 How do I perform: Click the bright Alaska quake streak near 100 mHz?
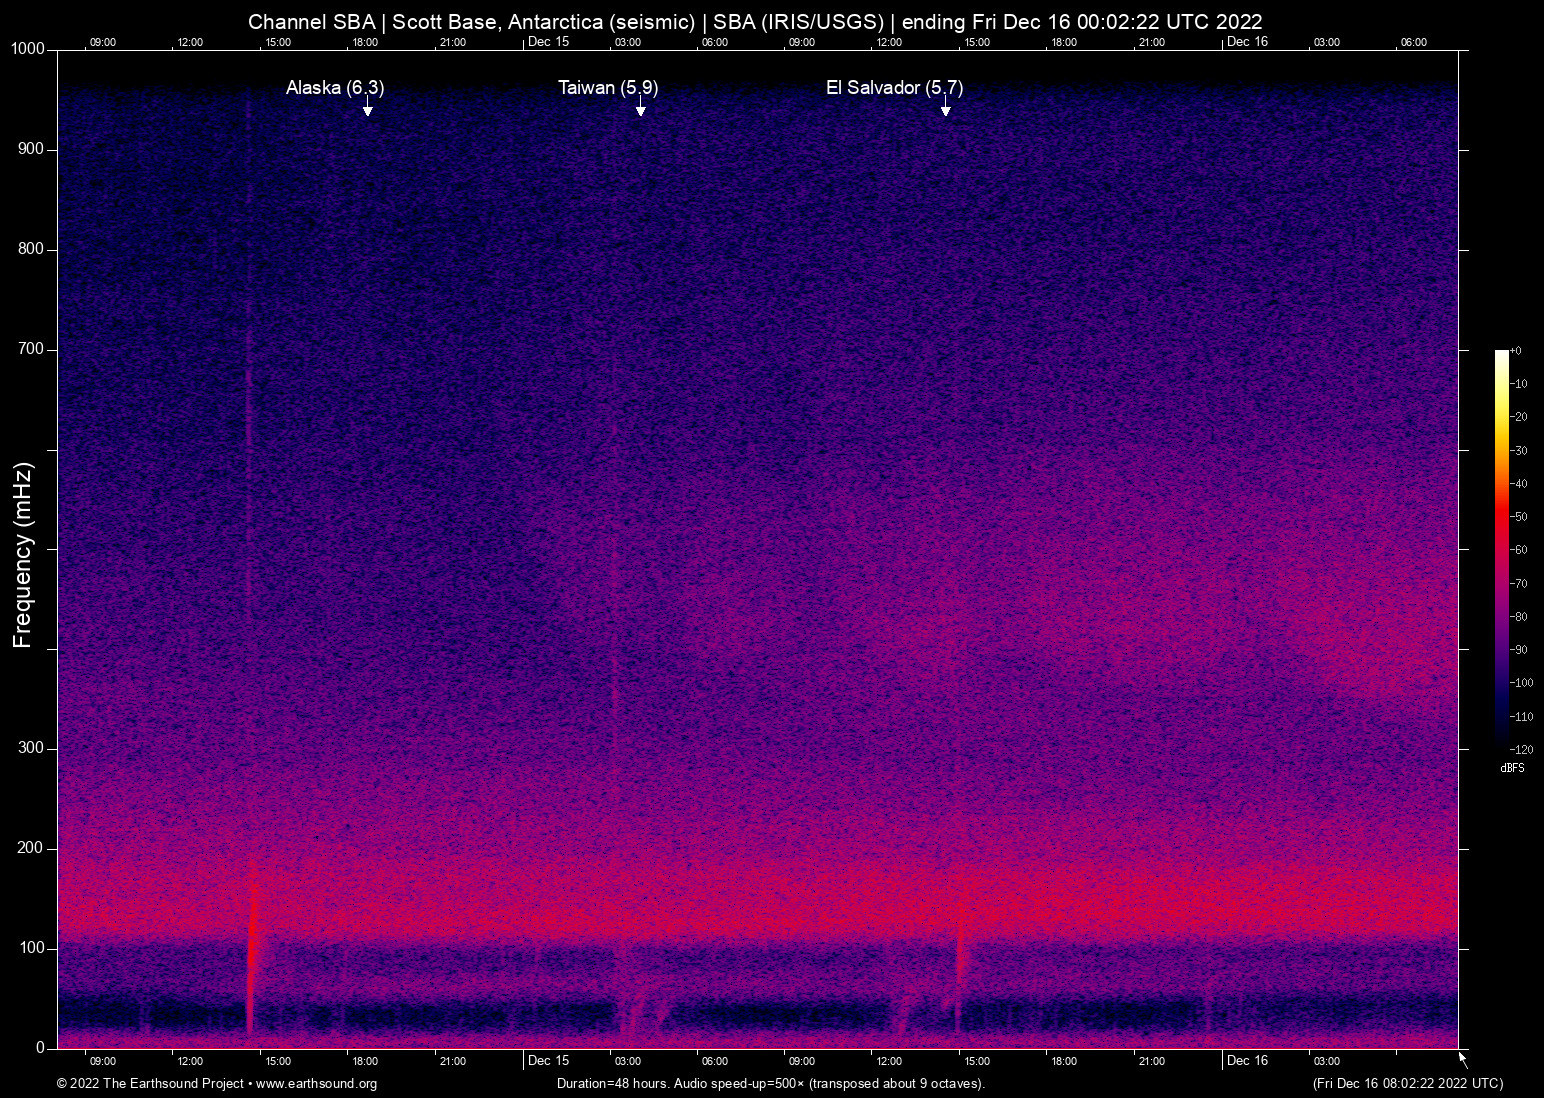[251, 950]
